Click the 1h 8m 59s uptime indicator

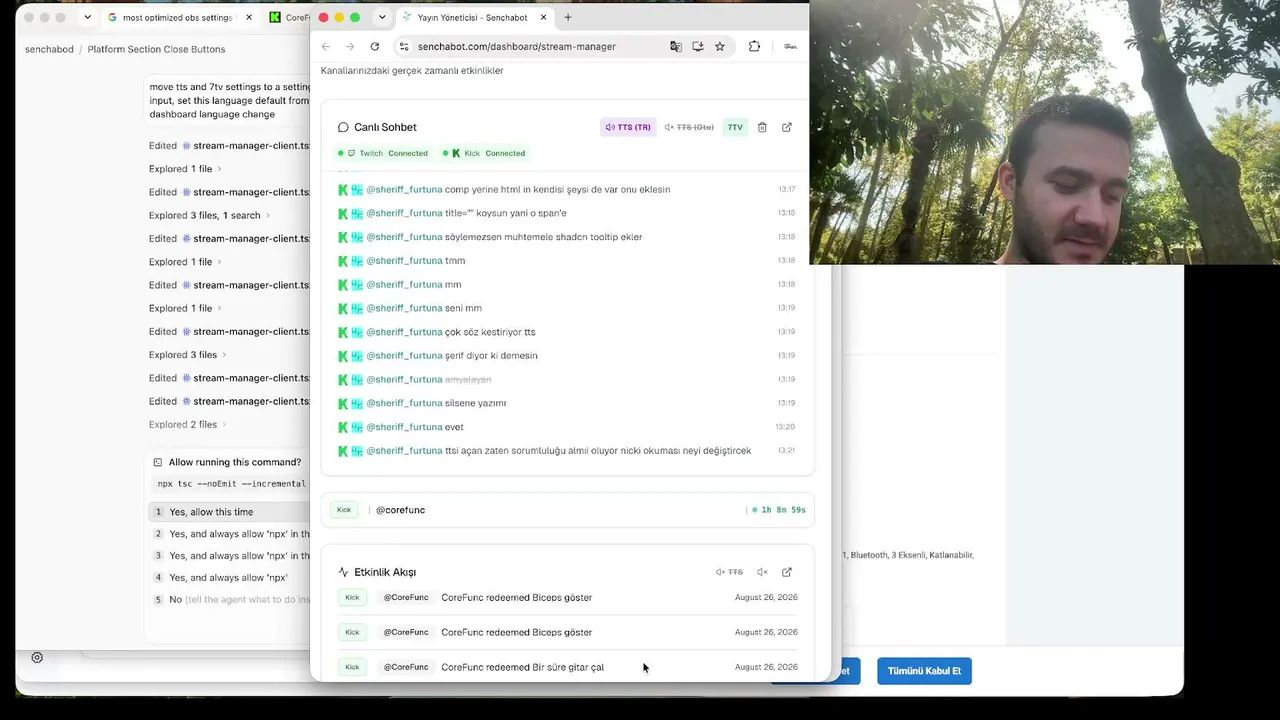pos(780,510)
